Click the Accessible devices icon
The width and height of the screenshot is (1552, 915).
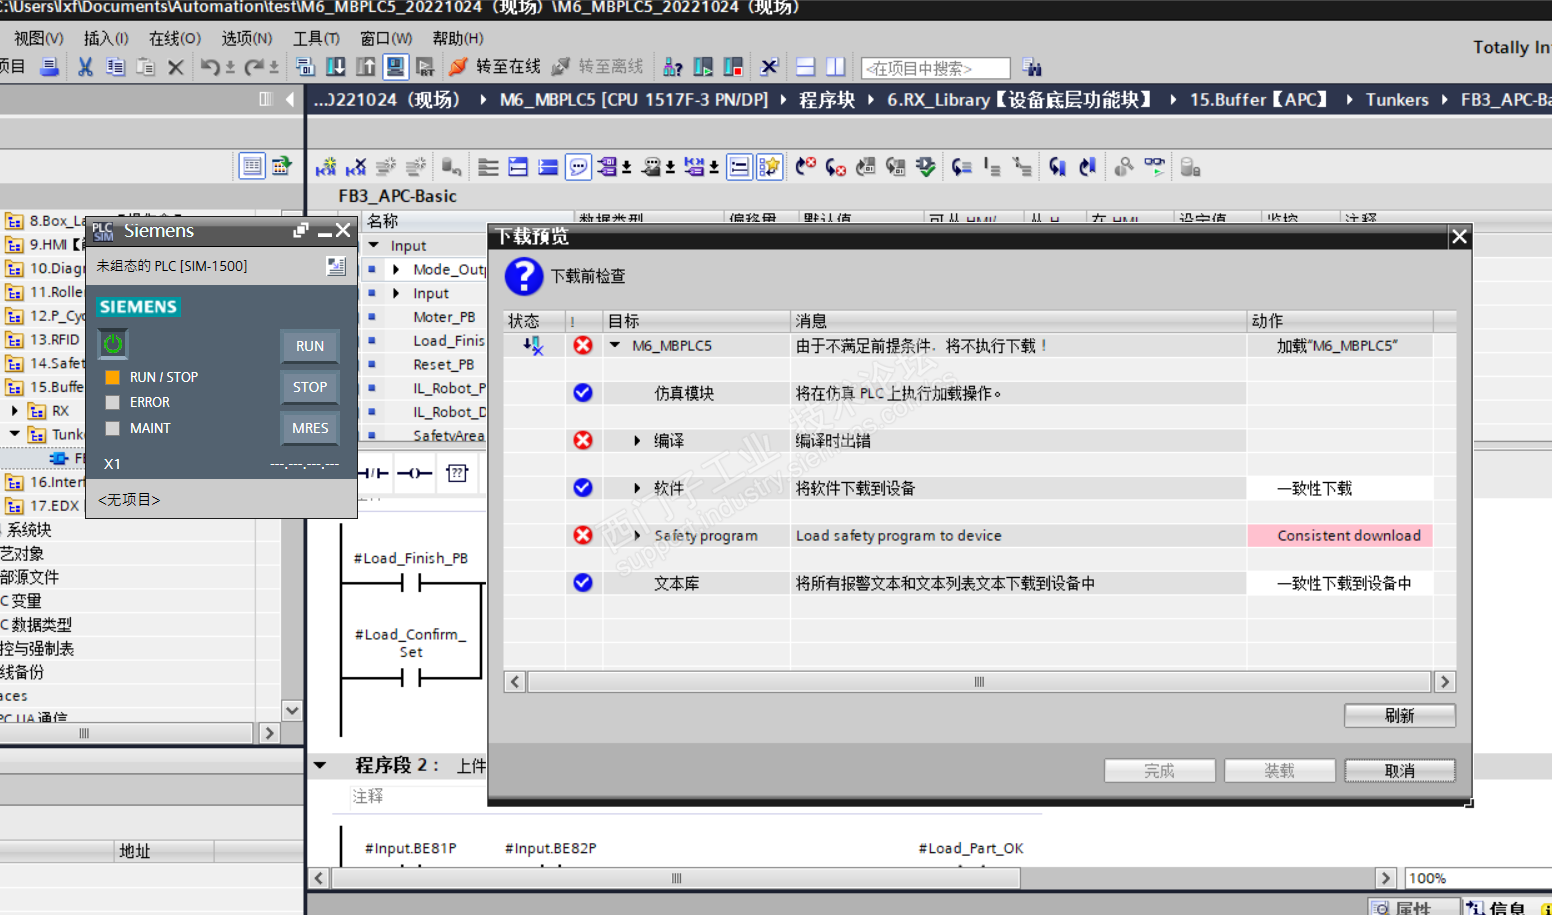point(673,67)
